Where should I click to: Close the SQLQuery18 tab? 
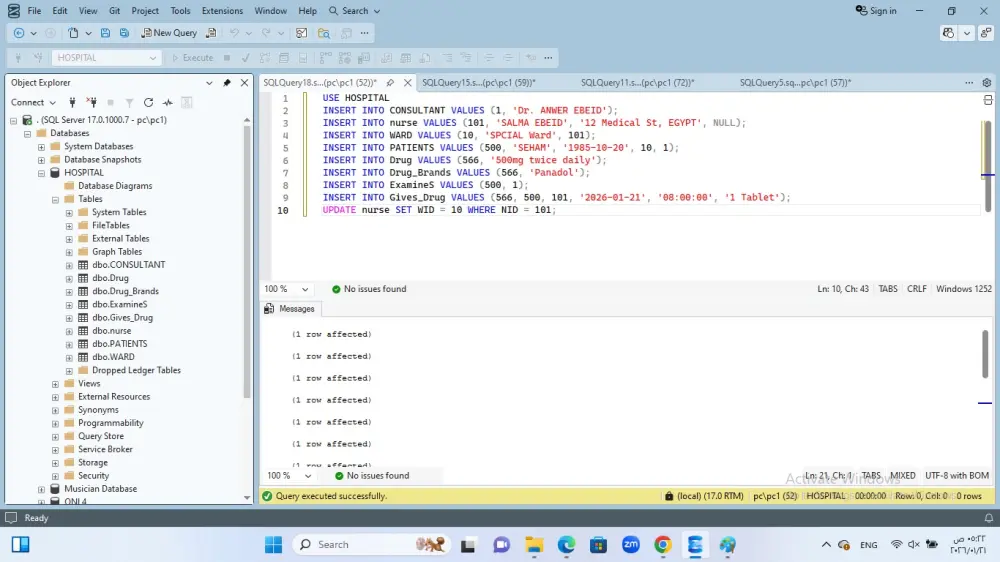click(408, 82)
